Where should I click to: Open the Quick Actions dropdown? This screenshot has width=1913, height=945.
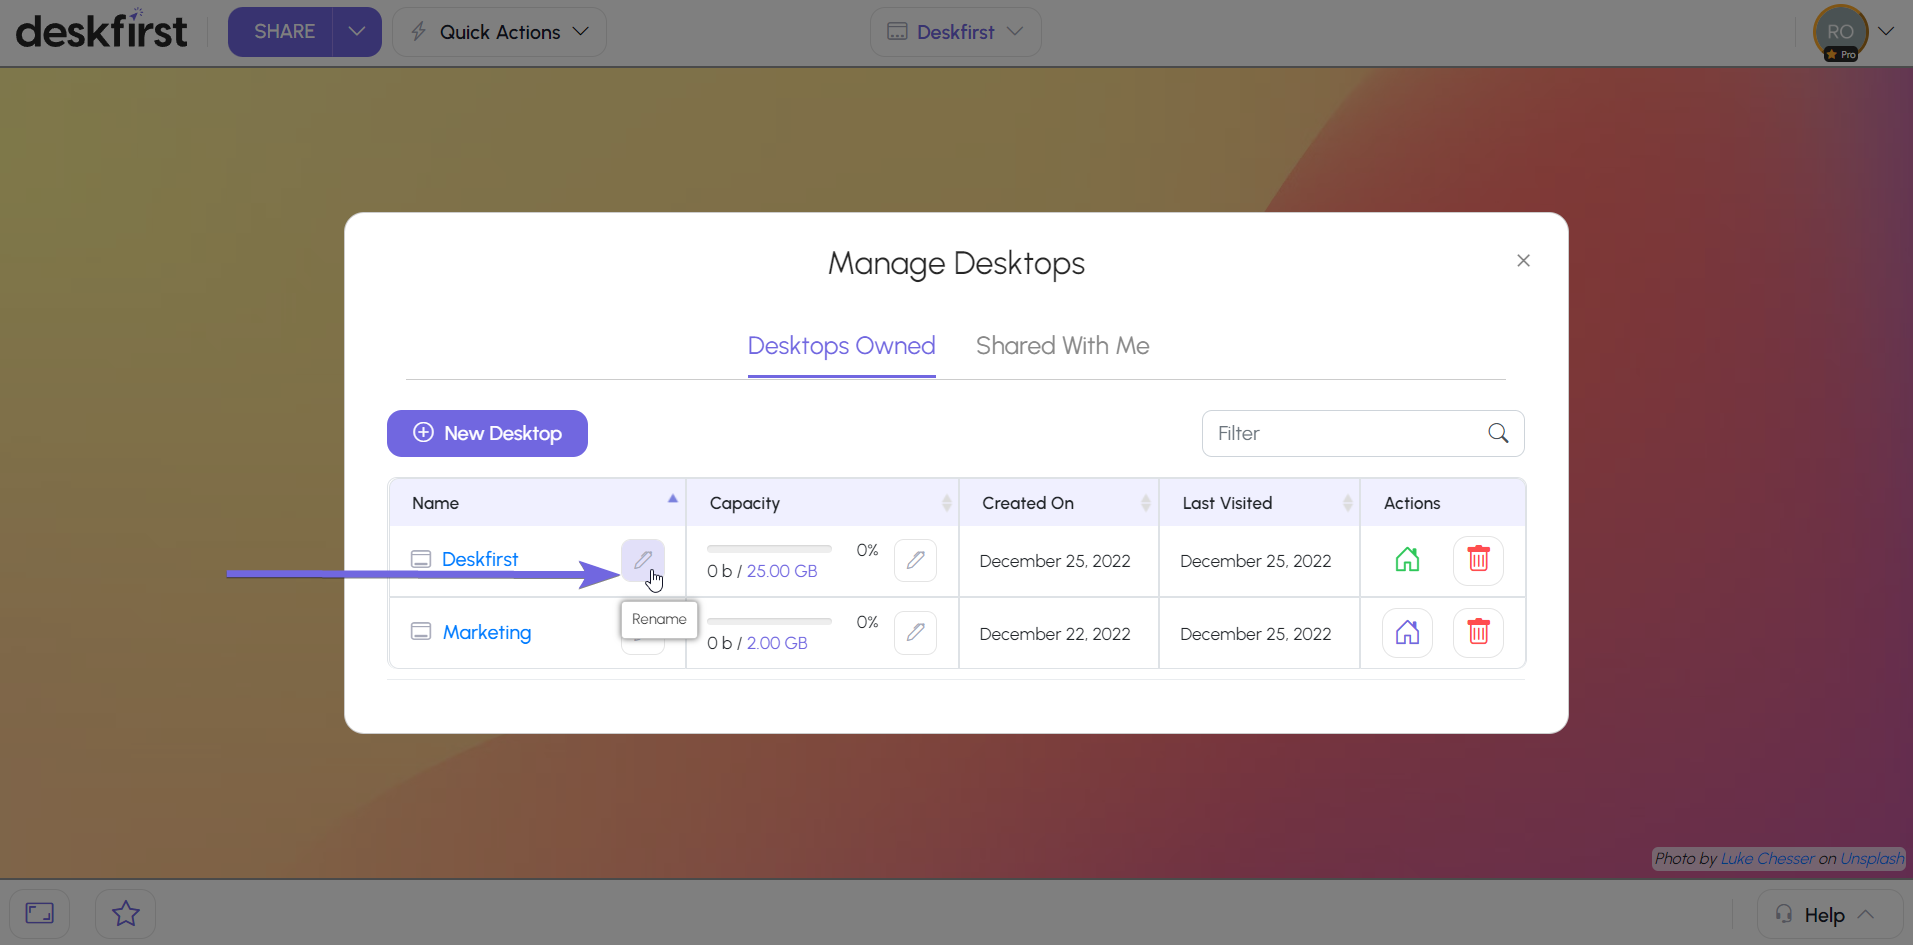pyautogui.click(x=500, y=32)
